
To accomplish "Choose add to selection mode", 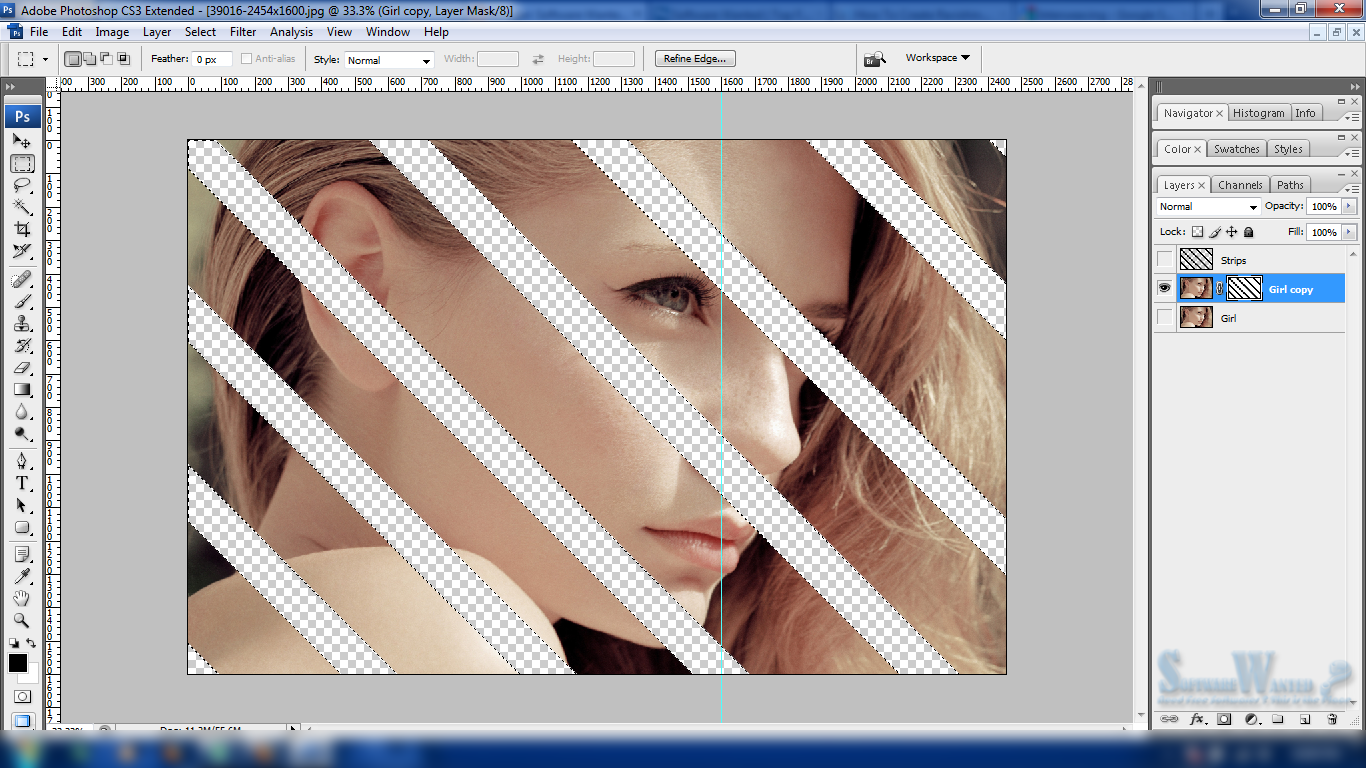I will pyautogui.click(x=89, y=59).
